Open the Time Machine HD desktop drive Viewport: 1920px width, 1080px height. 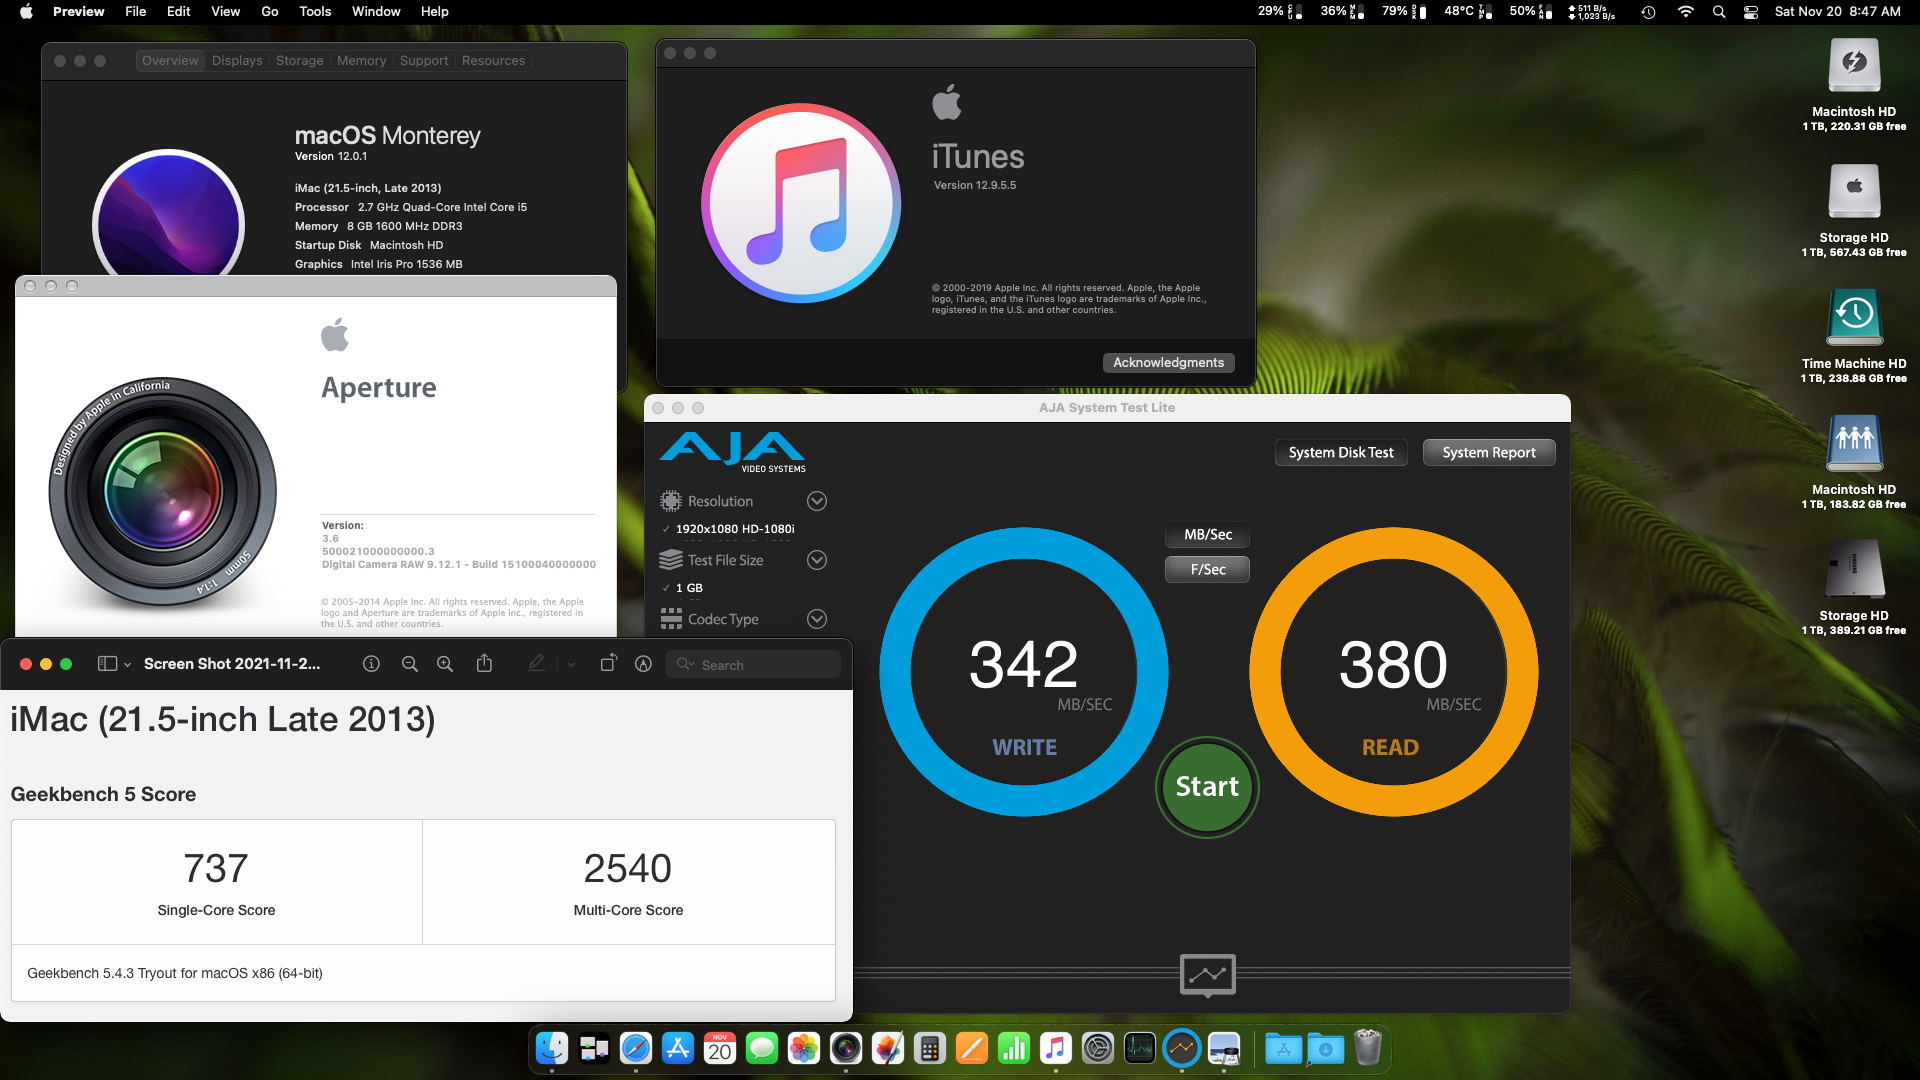[1854, 318]
